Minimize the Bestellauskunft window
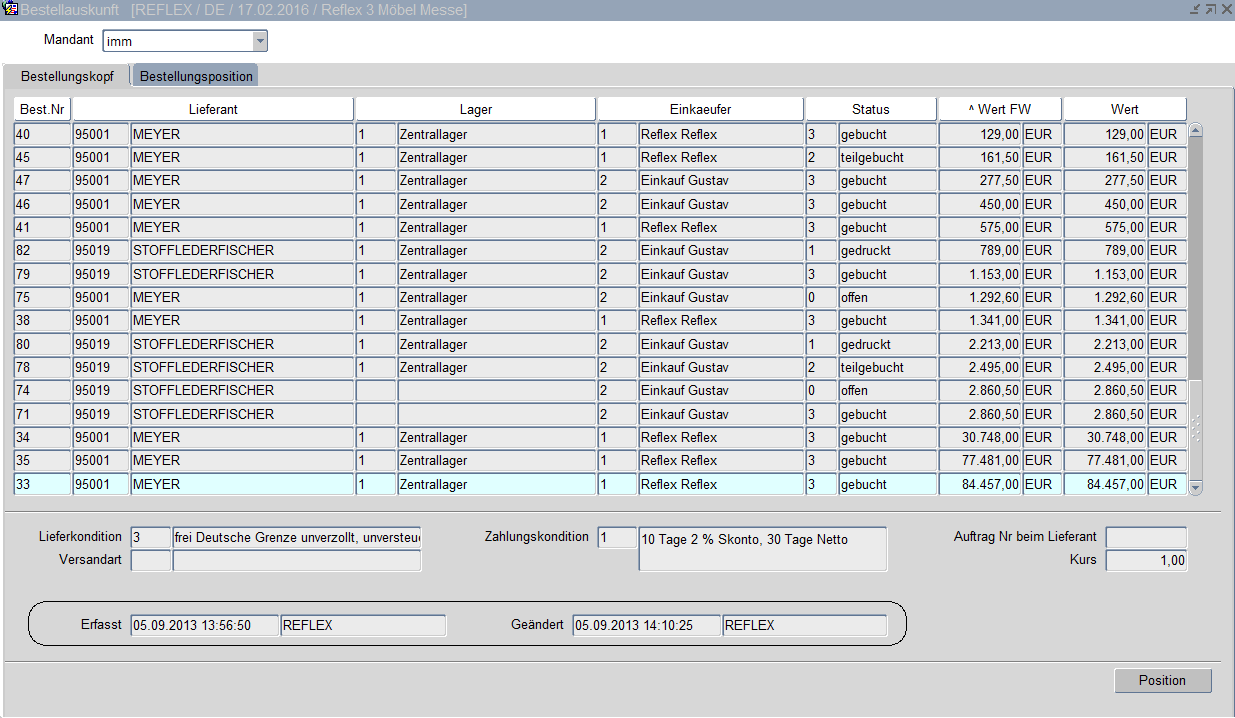1235x718 pixels. coord(1195,9)
